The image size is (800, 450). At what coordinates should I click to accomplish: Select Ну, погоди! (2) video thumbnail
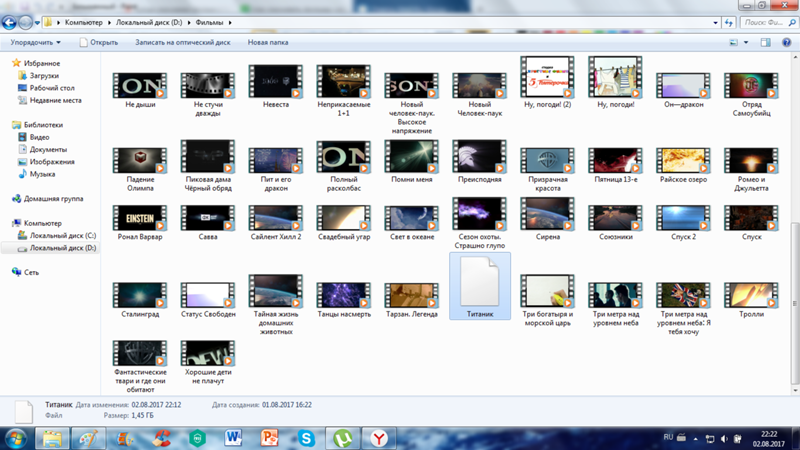coord(547,77)
